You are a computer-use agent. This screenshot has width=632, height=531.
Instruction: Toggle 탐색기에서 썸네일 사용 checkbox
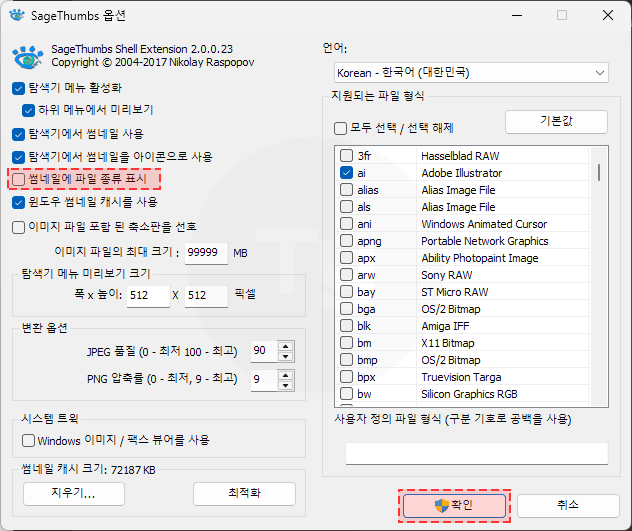tap(19, 134)
